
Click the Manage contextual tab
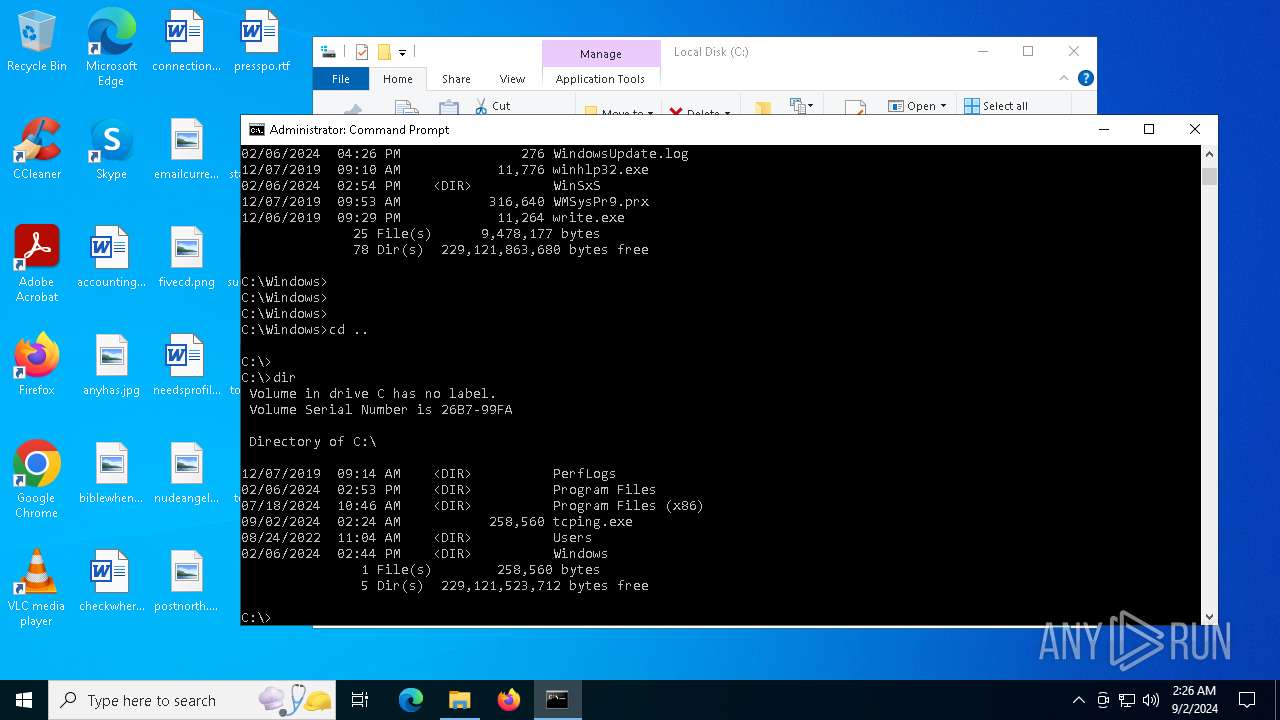tap(600, 54)
